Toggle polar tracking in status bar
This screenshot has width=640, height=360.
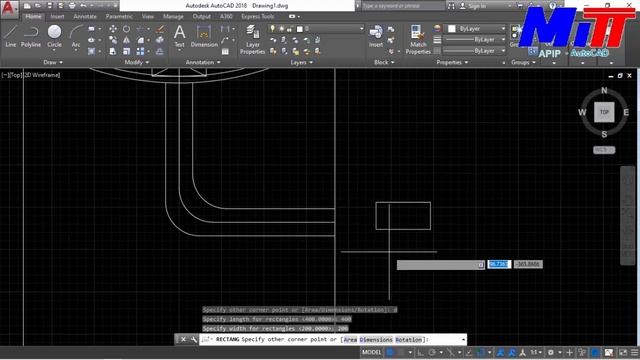[432, 352]
